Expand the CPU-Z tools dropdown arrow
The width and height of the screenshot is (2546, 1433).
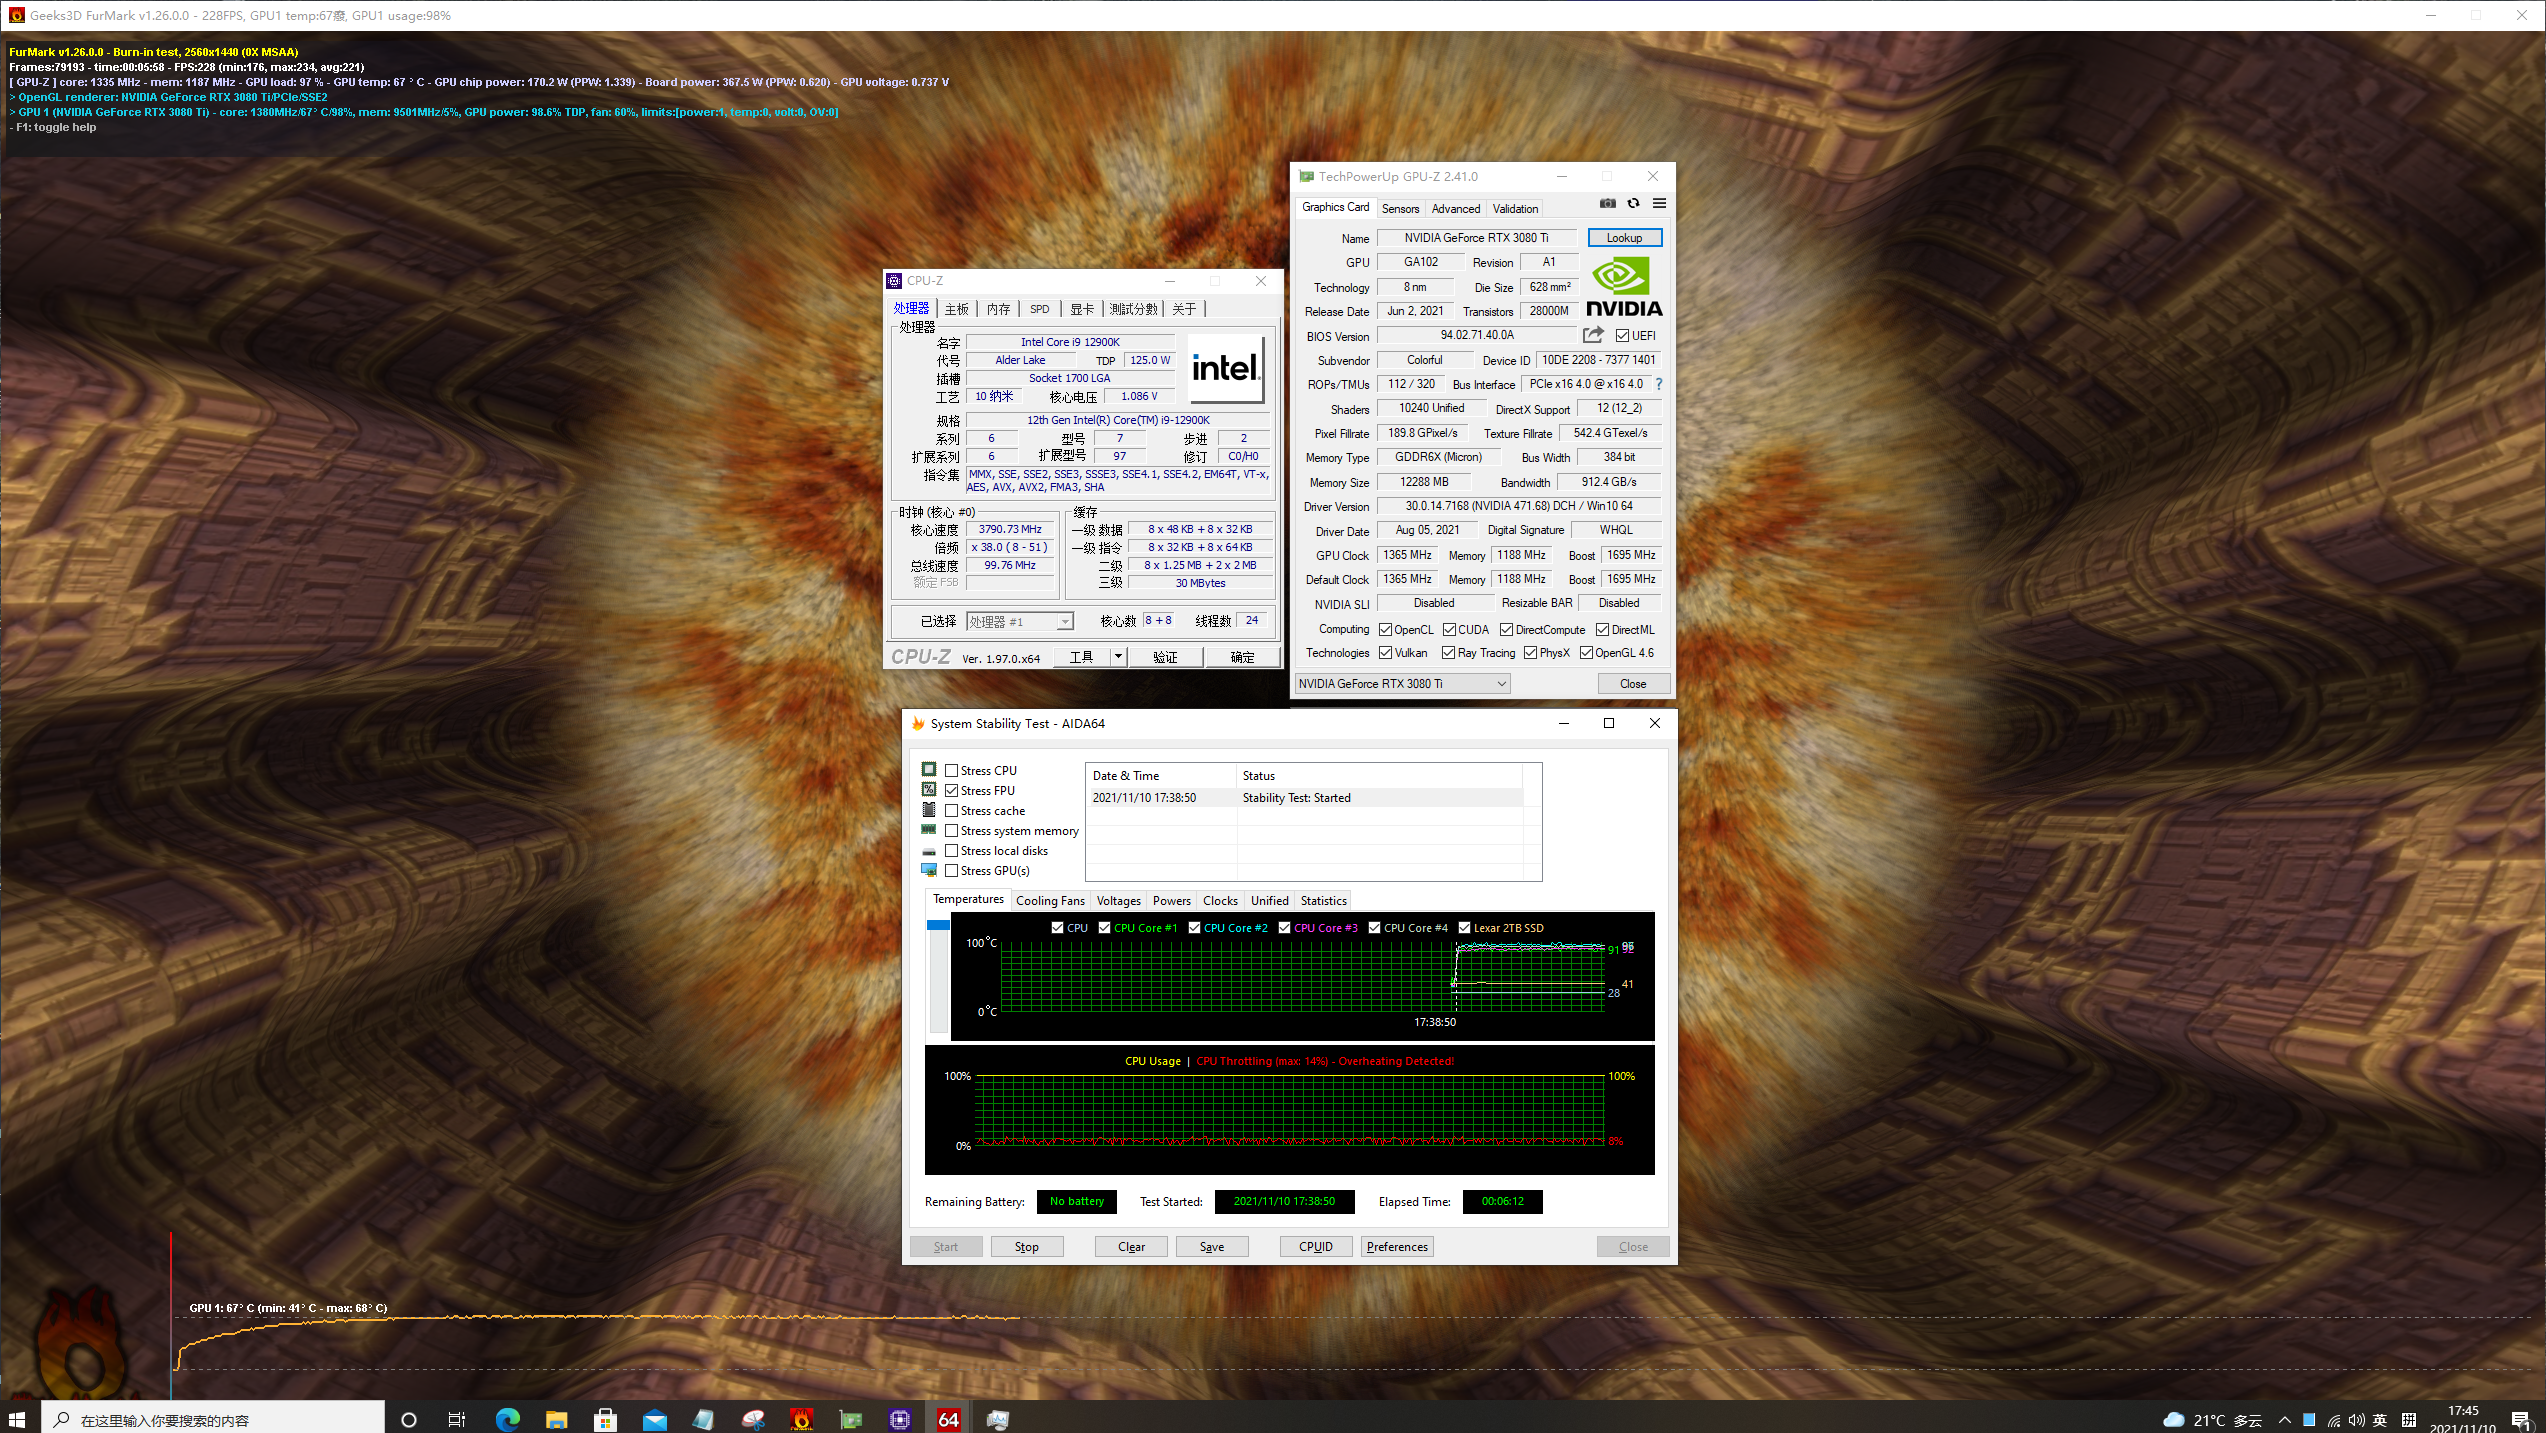tap(1118, 657)
